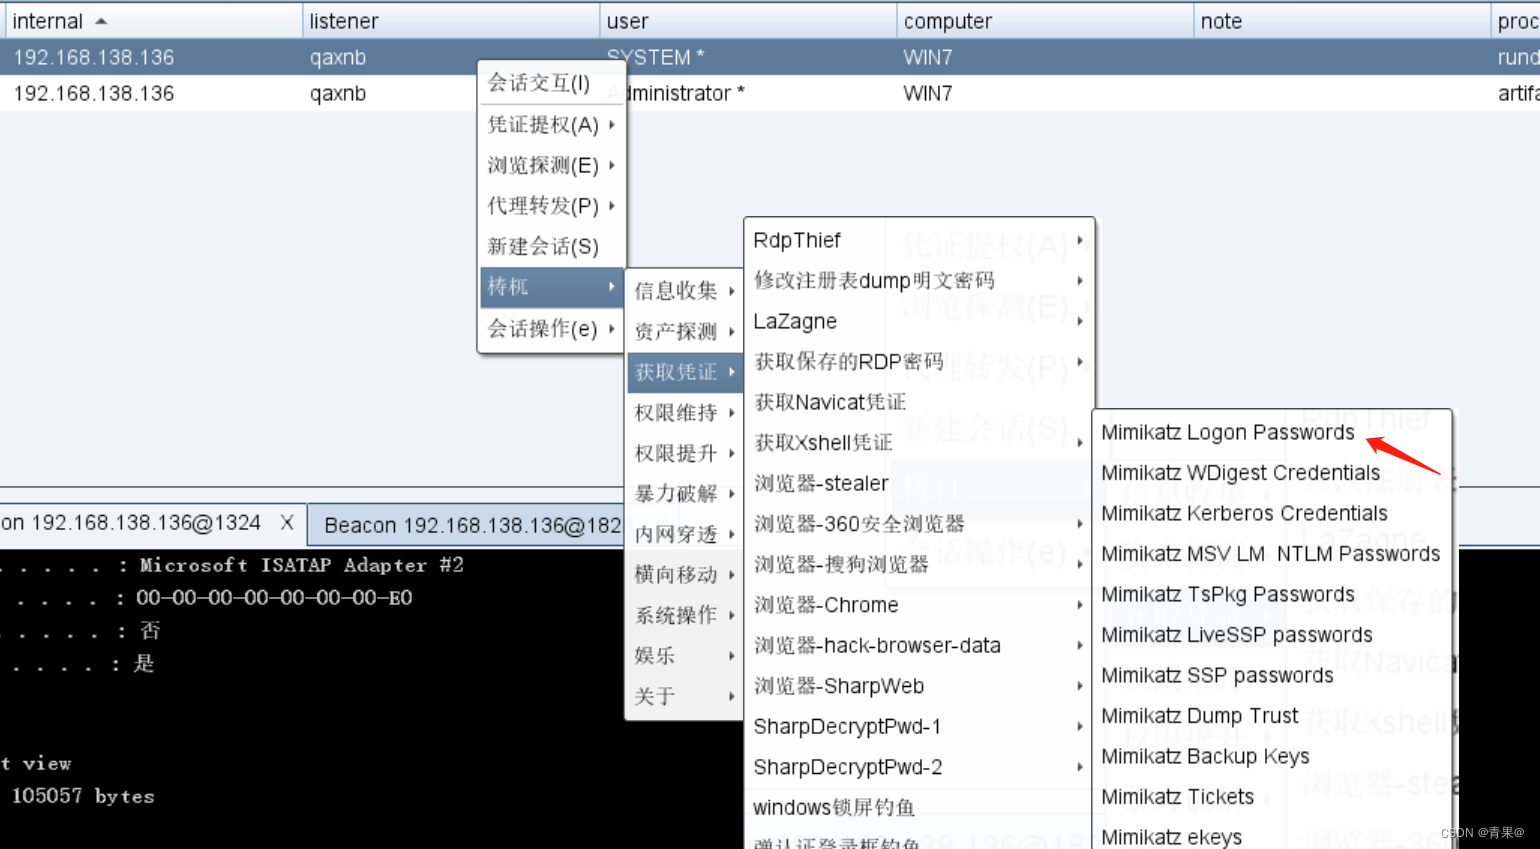
Task: Select windows锁屏钓鱼 item
Action: coord(919,807)
